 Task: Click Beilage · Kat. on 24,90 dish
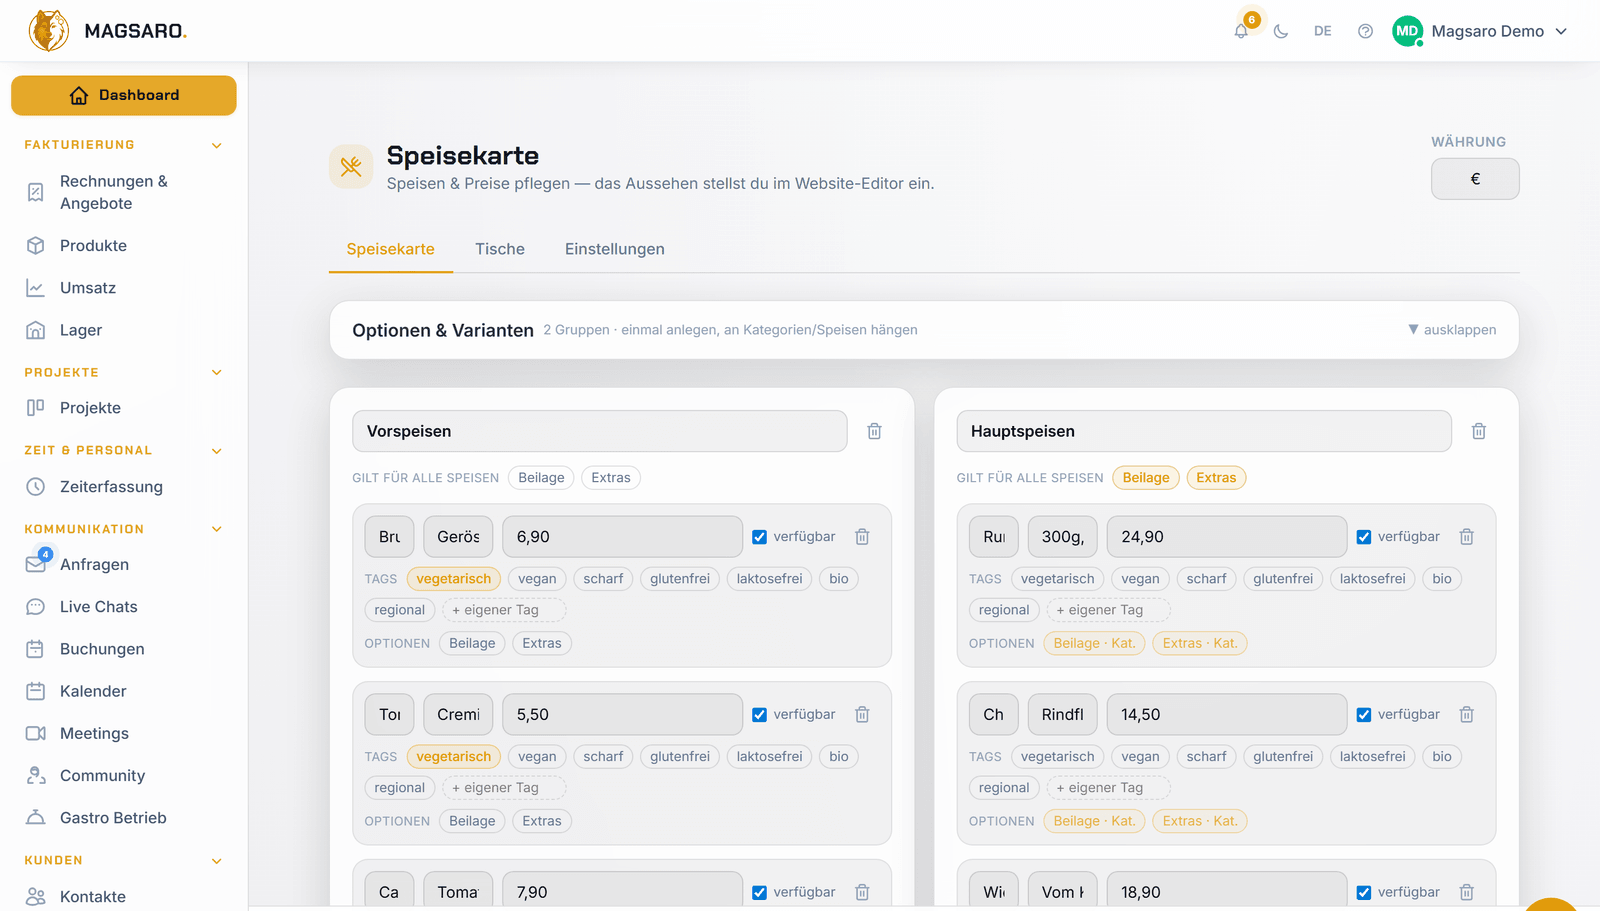click(x=1094, y=643)
